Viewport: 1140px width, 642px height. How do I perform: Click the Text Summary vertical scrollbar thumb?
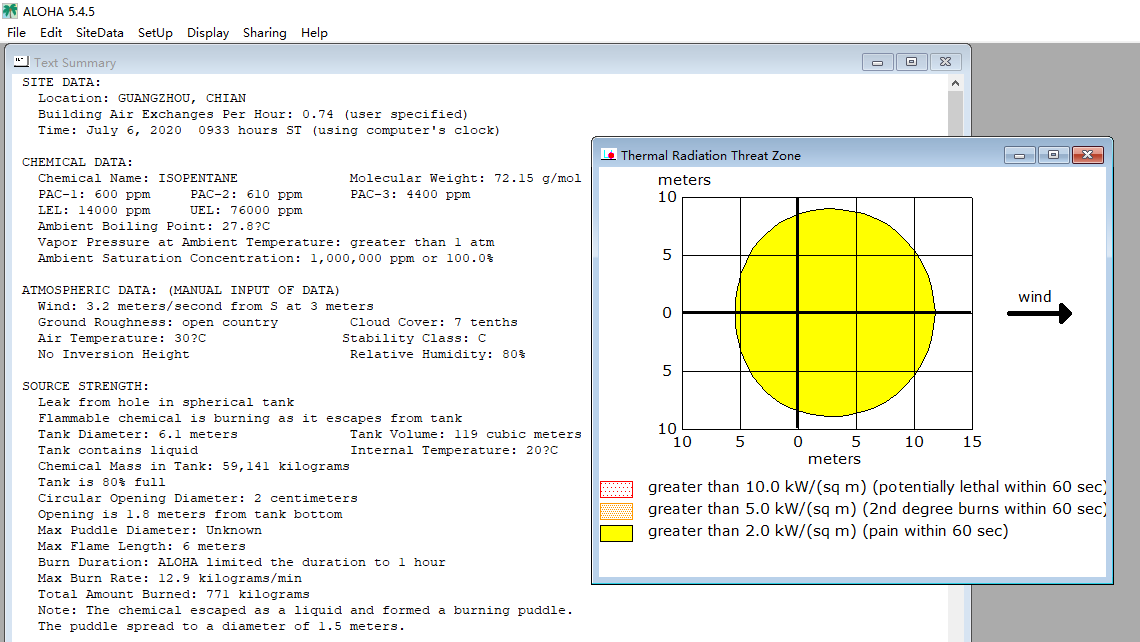955,113
